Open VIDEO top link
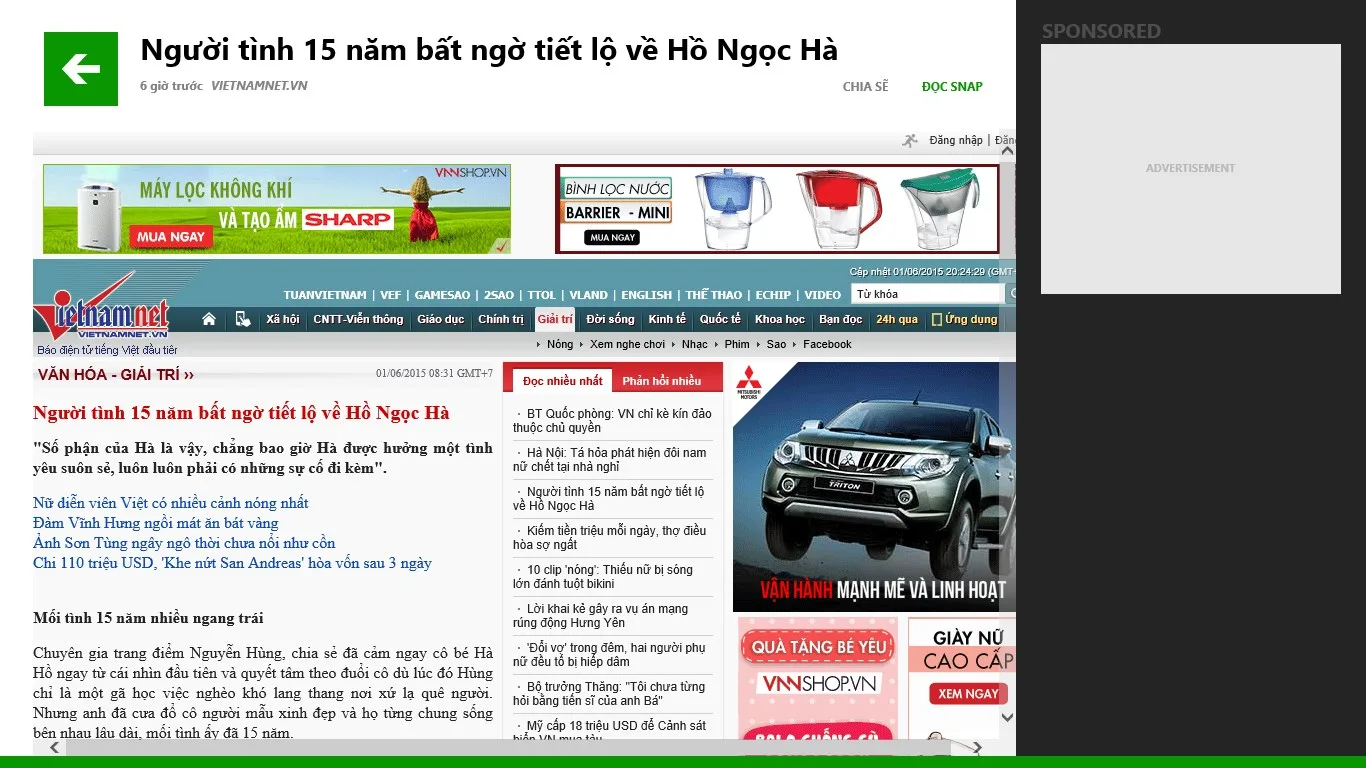The image size is (1366, 768). pyautogui.click(x=823, y=295)
